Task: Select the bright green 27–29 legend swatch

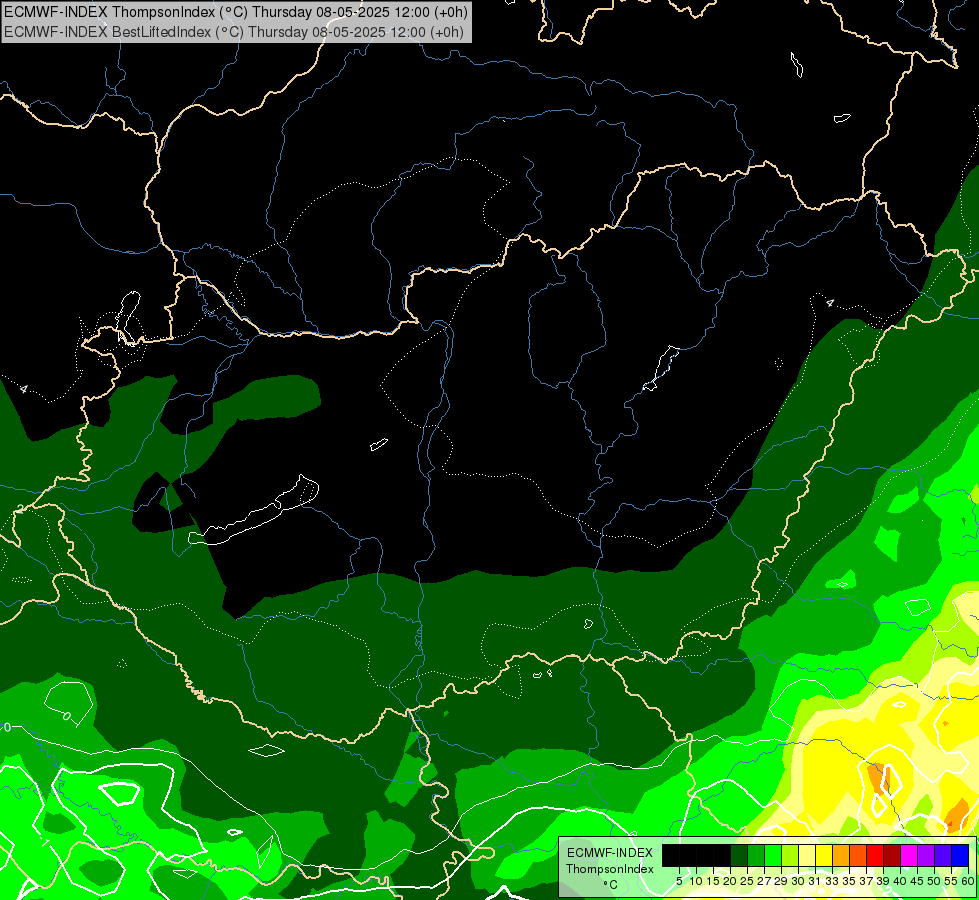Action: click(x=773, y=856)
